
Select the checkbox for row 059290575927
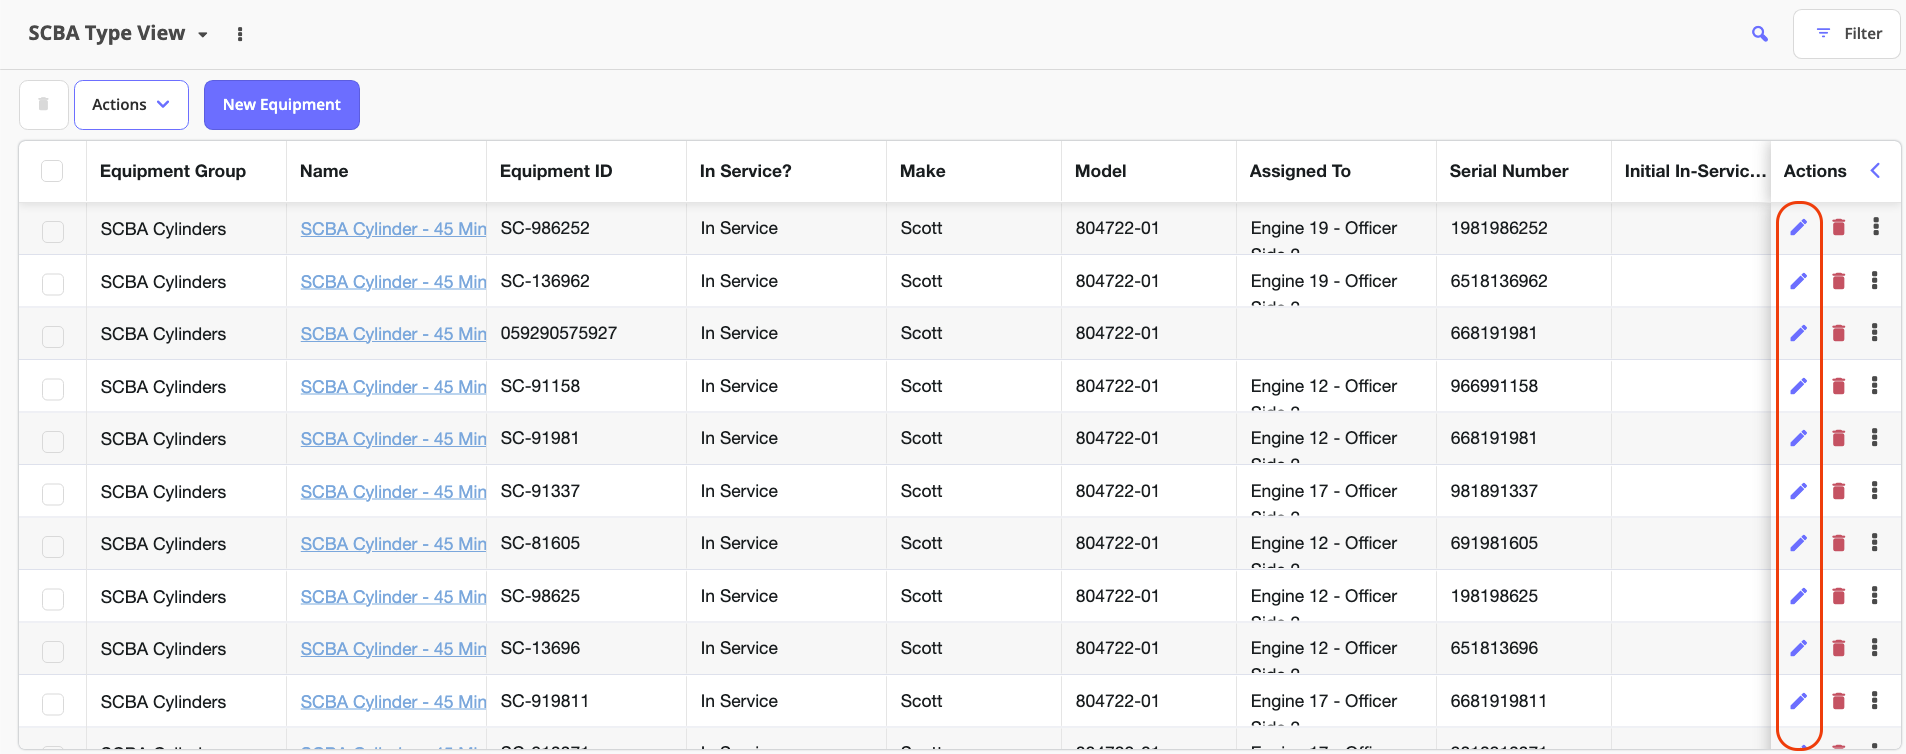53,336
